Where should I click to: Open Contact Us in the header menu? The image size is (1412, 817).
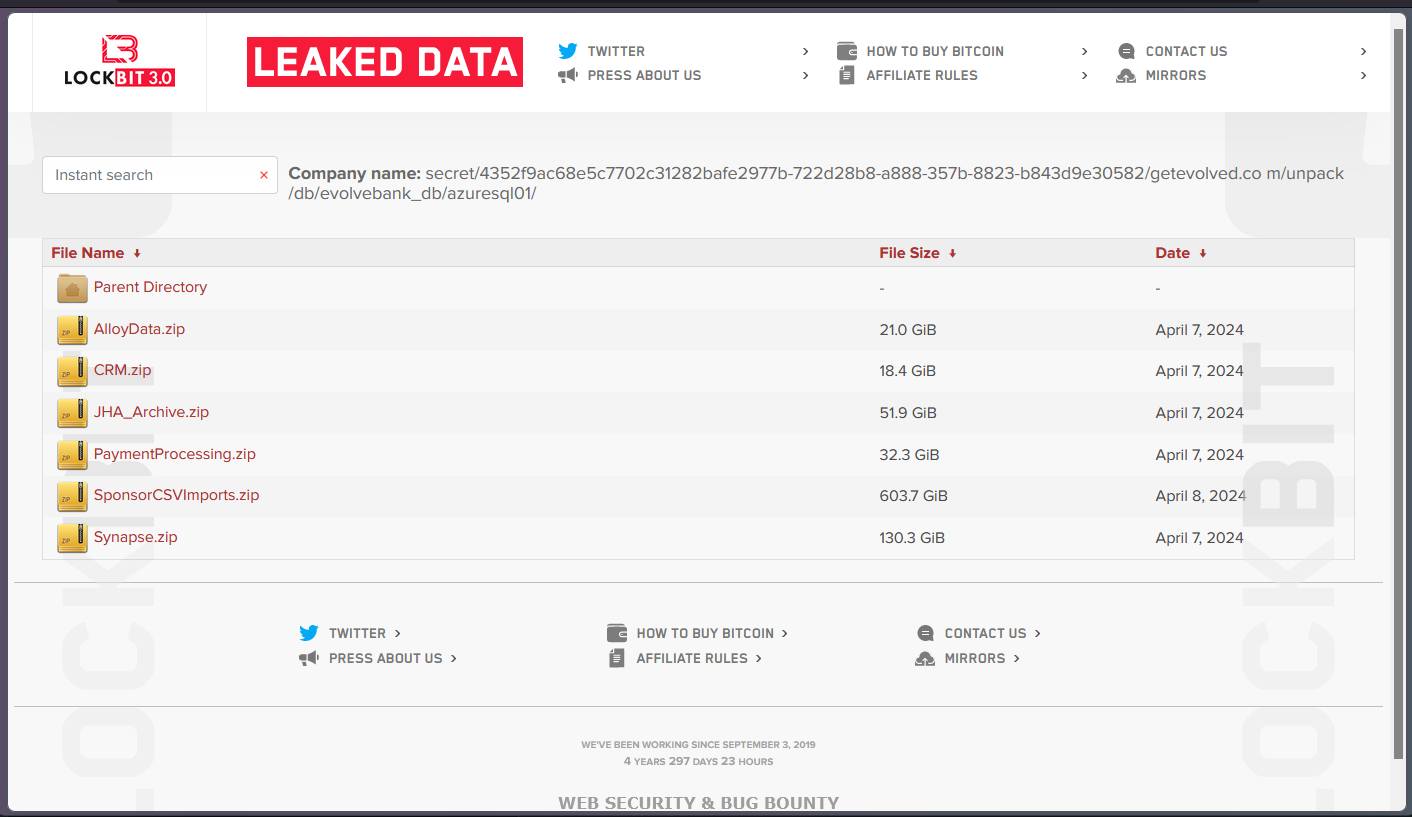pos(1186,51)
